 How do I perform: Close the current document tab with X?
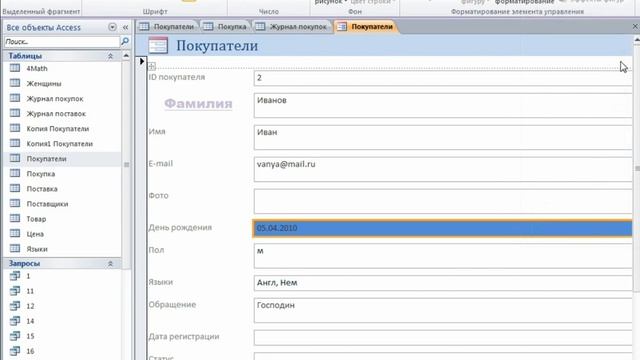point(635,27)
